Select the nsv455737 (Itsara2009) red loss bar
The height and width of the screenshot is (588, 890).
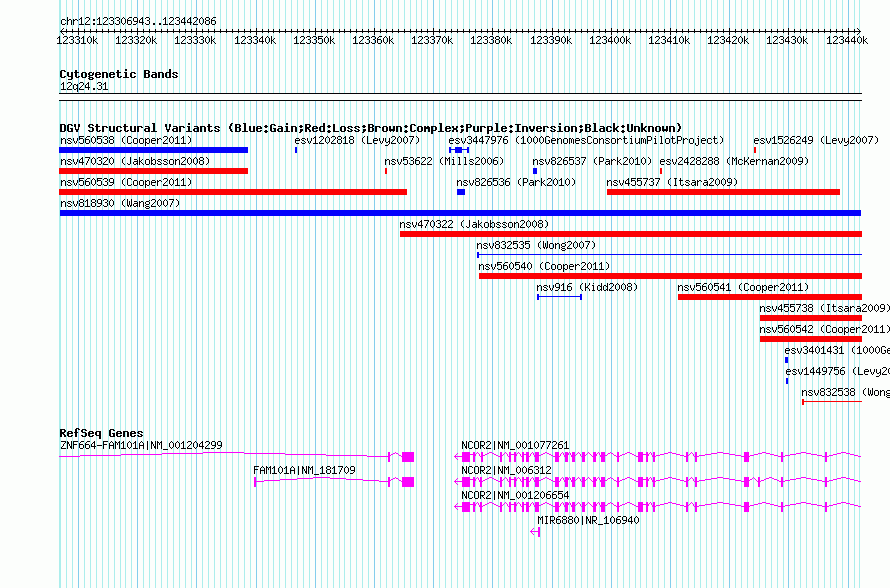(723, 192)
